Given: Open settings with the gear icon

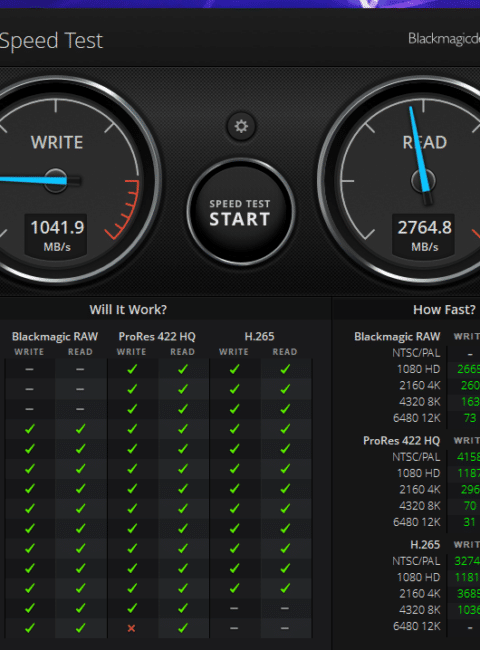Looking at the screenshot, I should pos(241,126).
